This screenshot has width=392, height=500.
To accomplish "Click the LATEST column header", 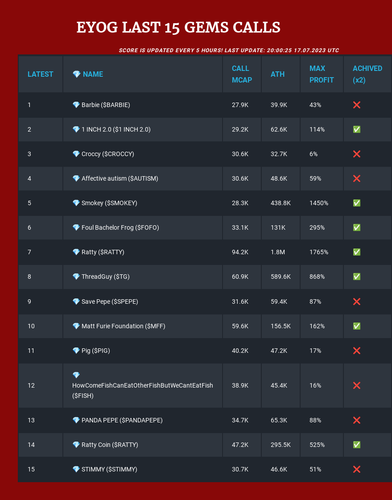I will 40,74.
